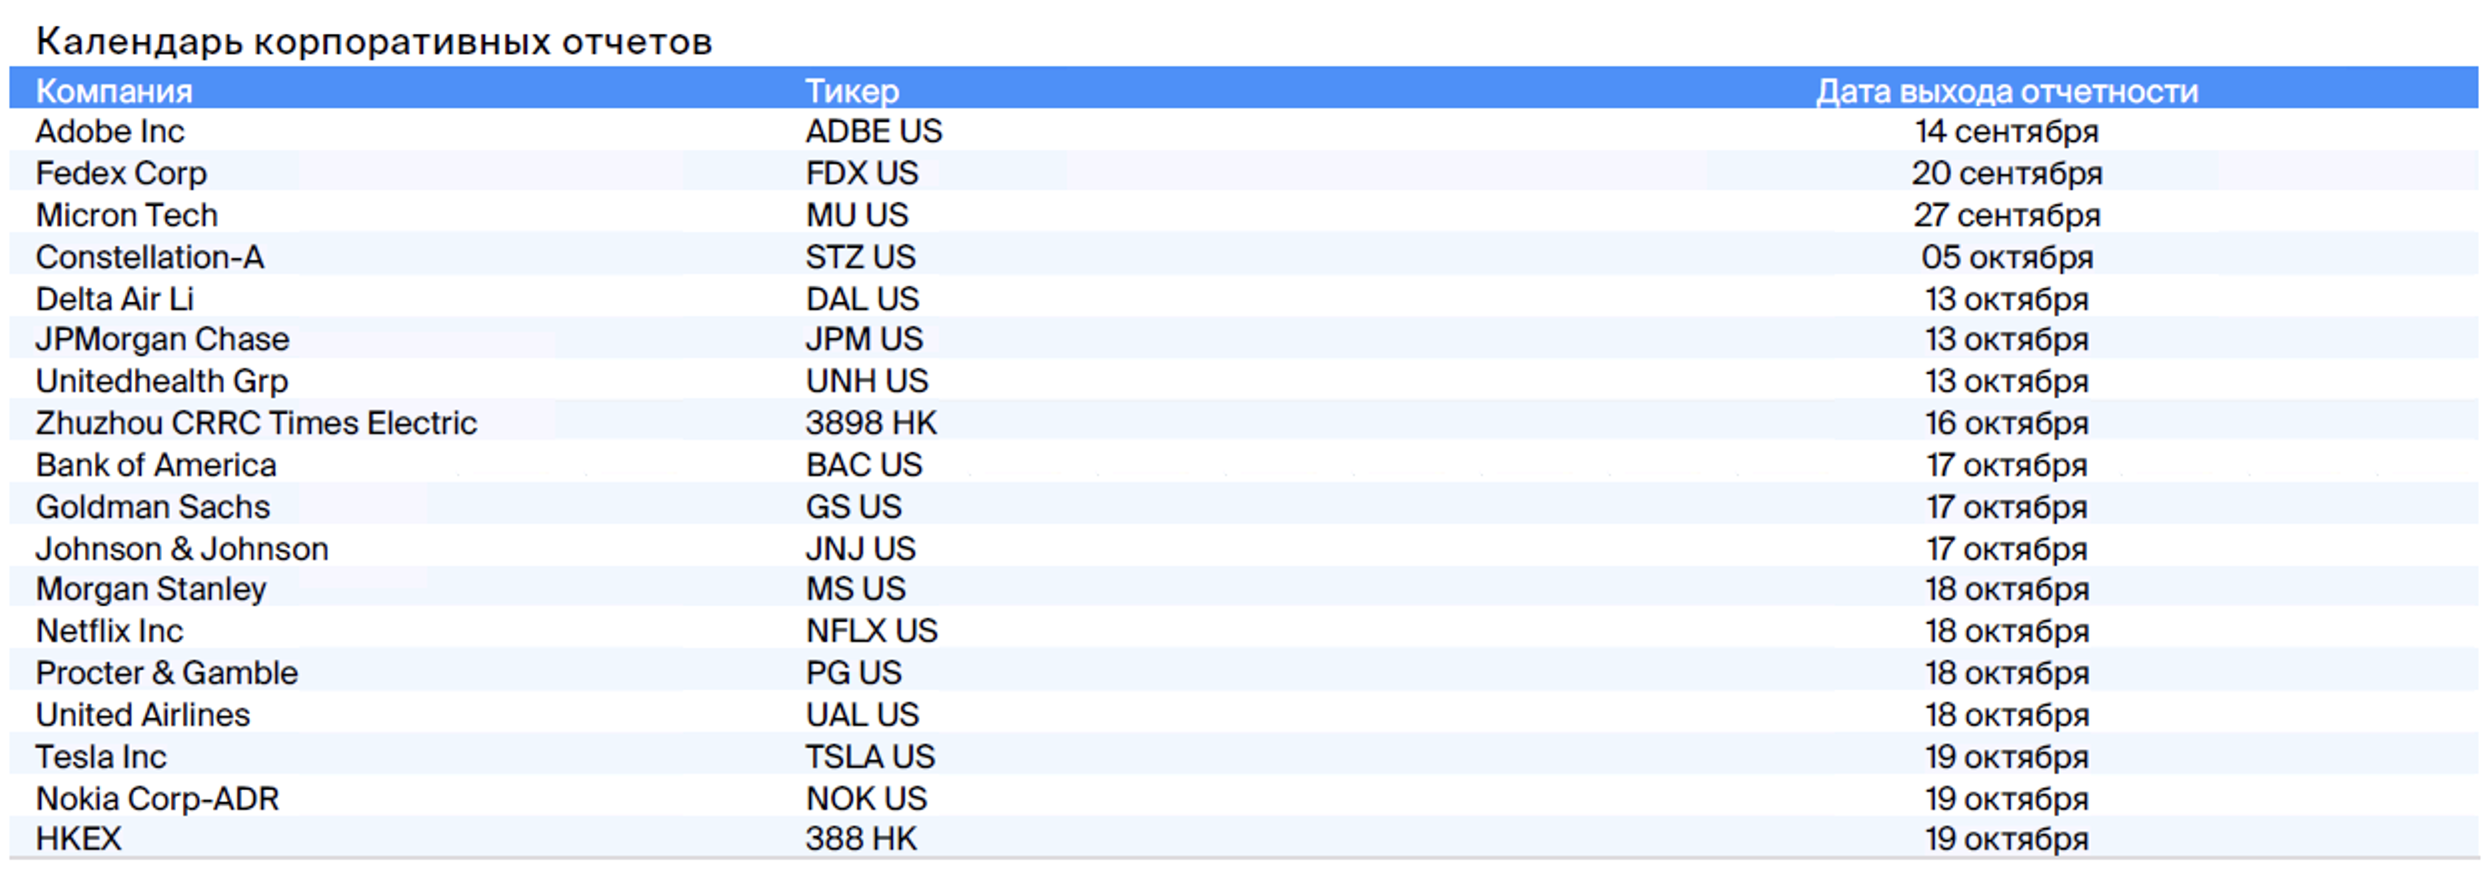Image resolution: width=2491 pixels, height=869 pixels.
Task: Select the 'ADBE US' ticker cell
Action: (874, 131)
